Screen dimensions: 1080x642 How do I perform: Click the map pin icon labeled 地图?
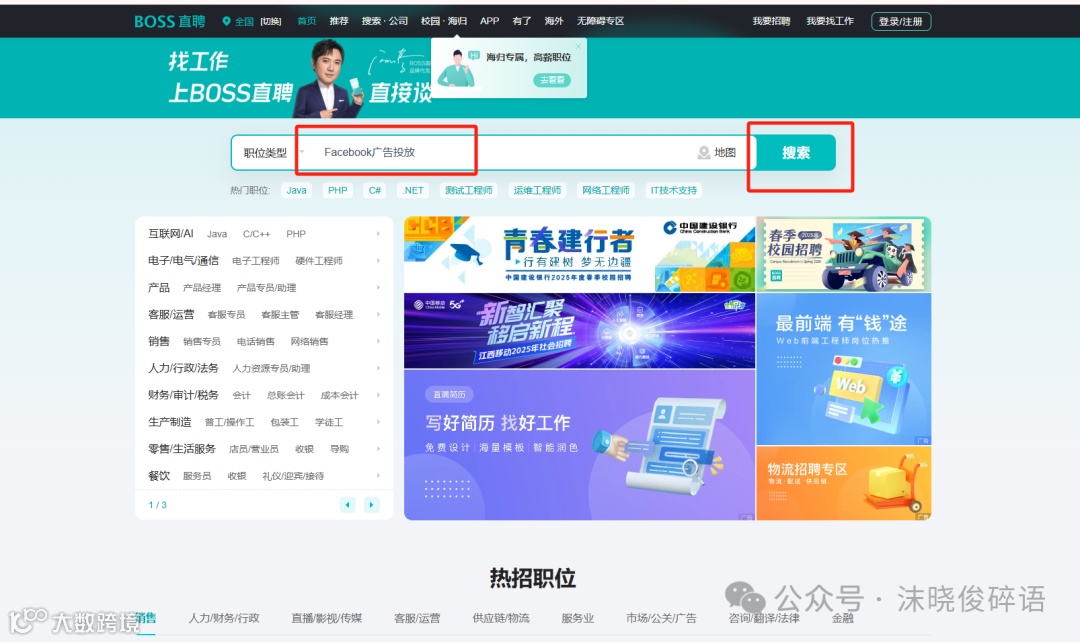tap(703, 152)
